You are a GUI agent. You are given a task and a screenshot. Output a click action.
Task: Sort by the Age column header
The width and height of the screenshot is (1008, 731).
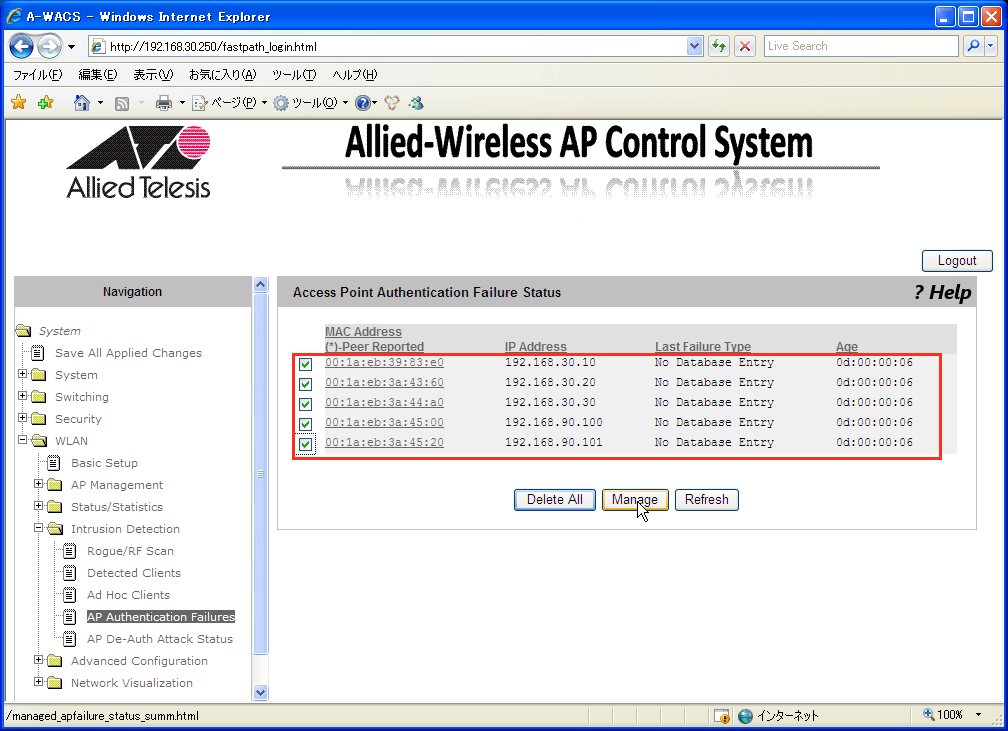pos(847,347)
